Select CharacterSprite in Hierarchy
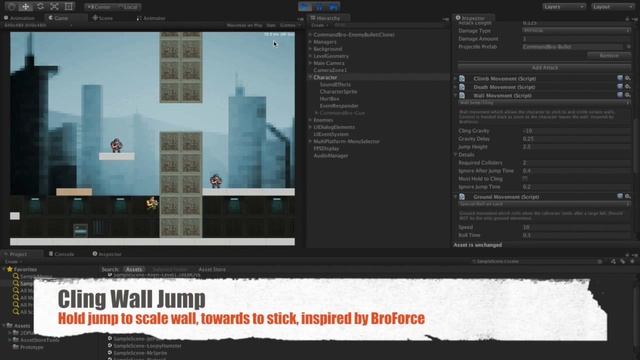 click(338, 91)
